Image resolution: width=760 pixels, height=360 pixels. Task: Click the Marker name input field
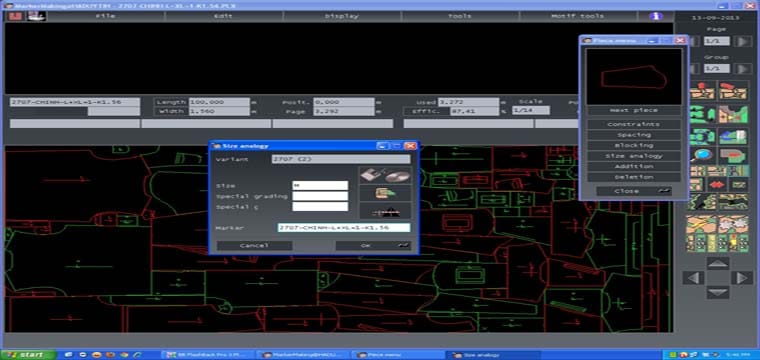[x=344, y=227]
